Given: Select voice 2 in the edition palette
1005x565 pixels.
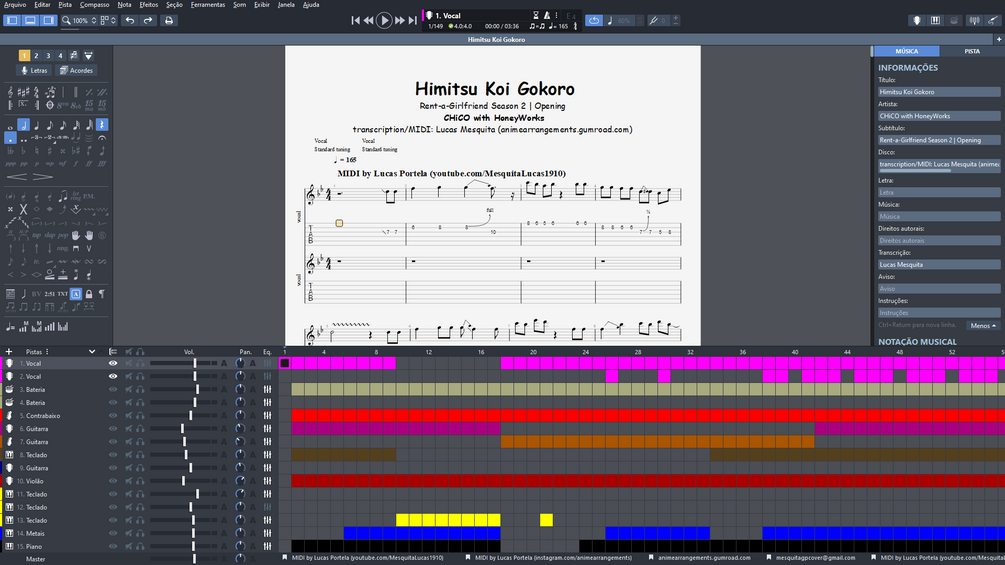Looking at the screenshot, I should [x=36, y=56].
